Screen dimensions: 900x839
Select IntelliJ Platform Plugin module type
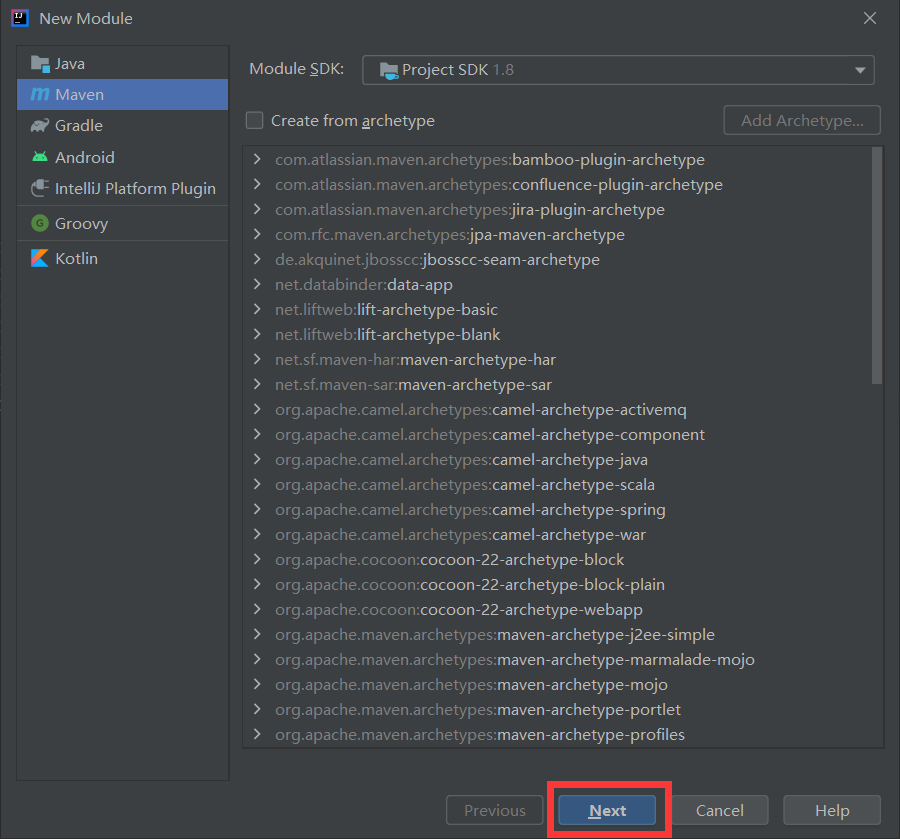[x=122, y=188]
